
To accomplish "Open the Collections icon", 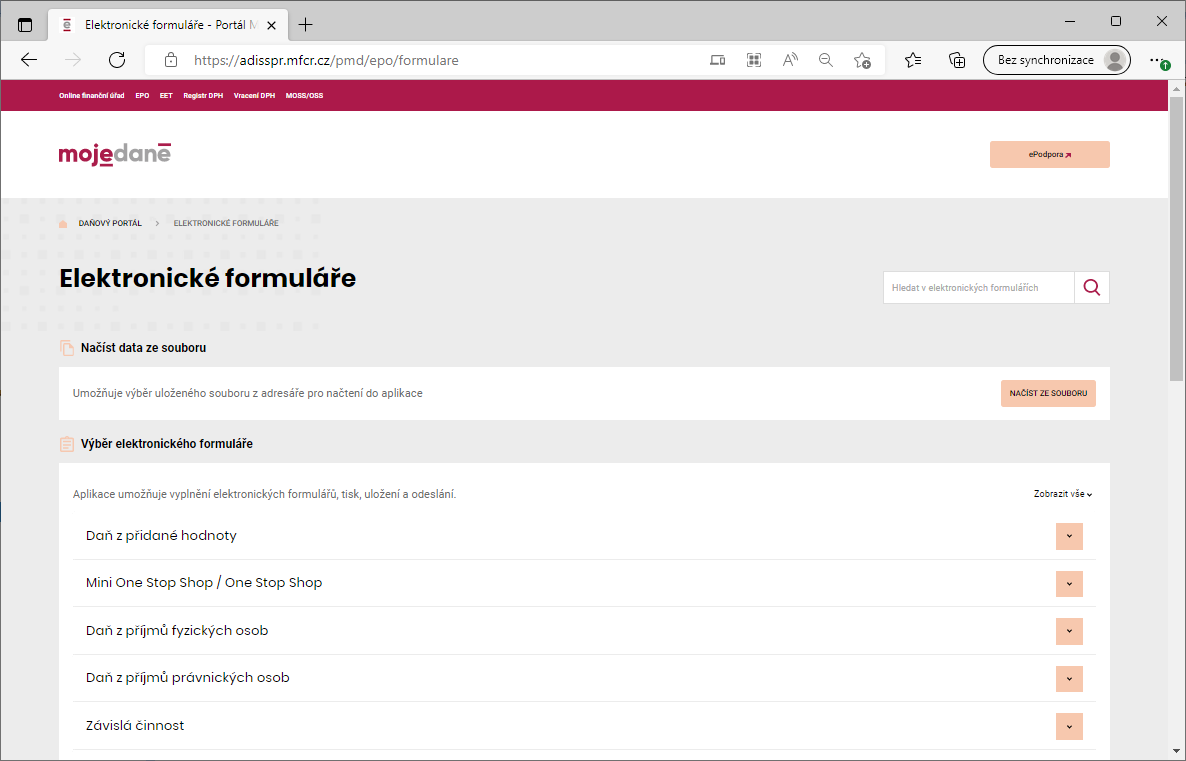I will pyautogui.click(x=957, y=60).
